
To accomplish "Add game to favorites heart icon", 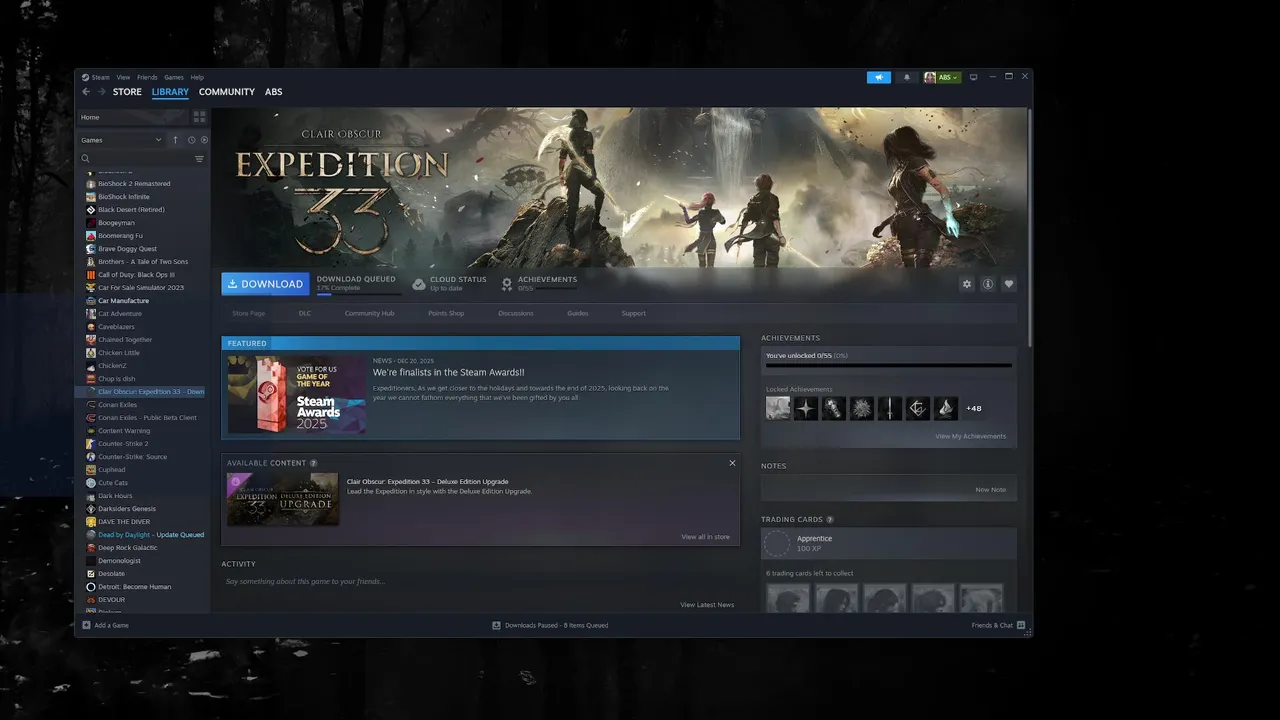I will click(1009, 284).
